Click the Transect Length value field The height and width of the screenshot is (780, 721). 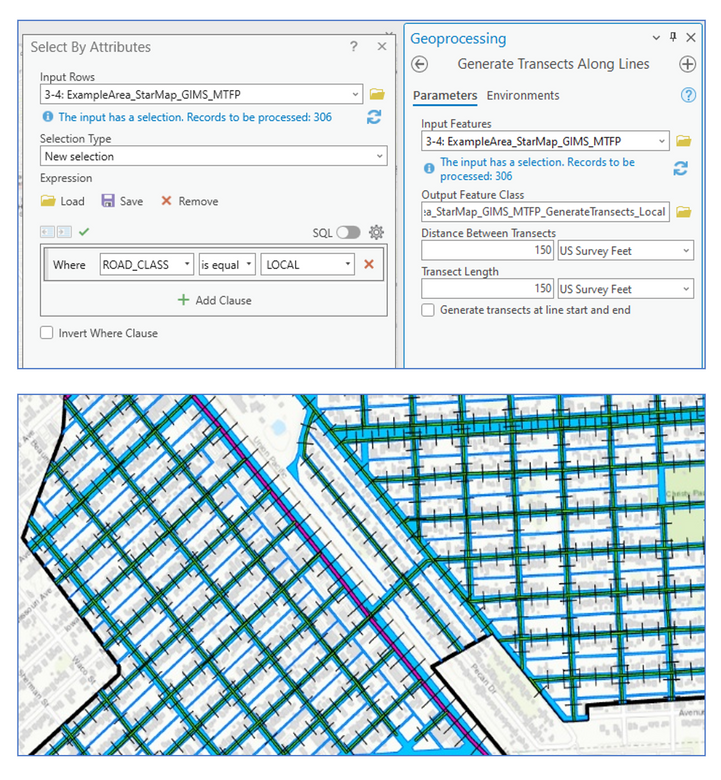click(x=487, y=289)
